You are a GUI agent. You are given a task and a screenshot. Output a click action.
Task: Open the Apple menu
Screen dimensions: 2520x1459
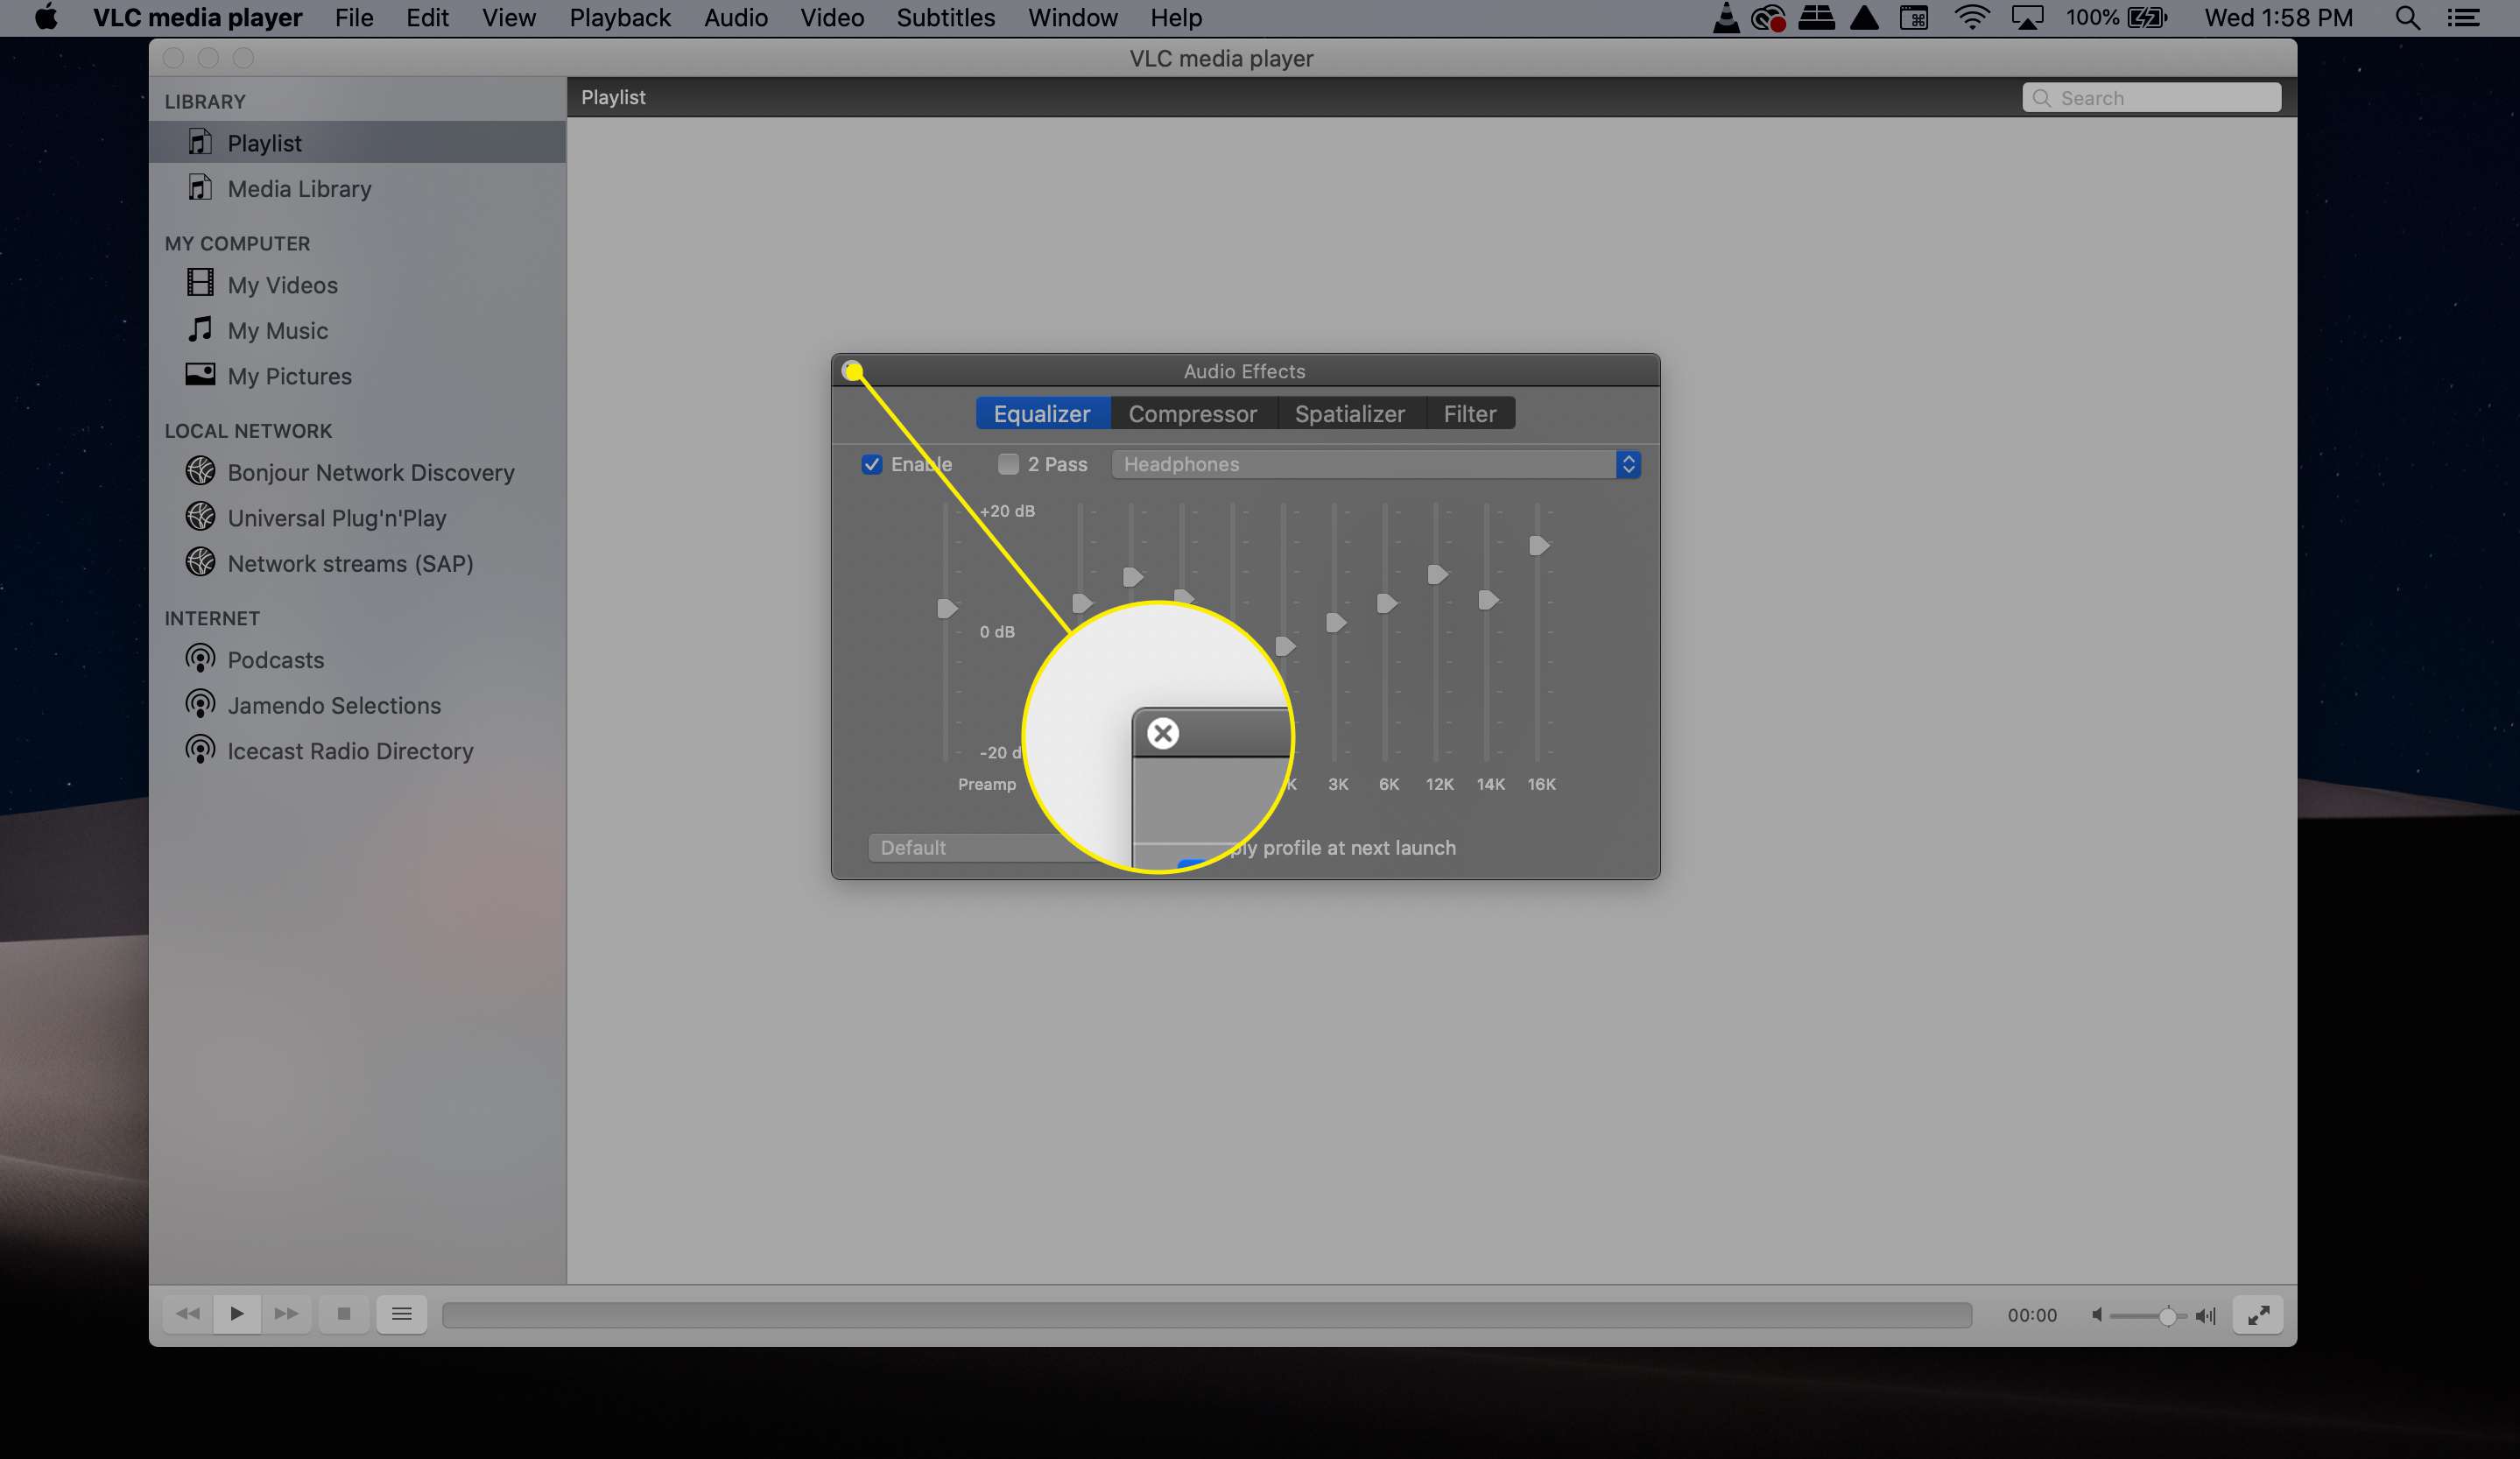pyautogui.click(x=46, y=18)
